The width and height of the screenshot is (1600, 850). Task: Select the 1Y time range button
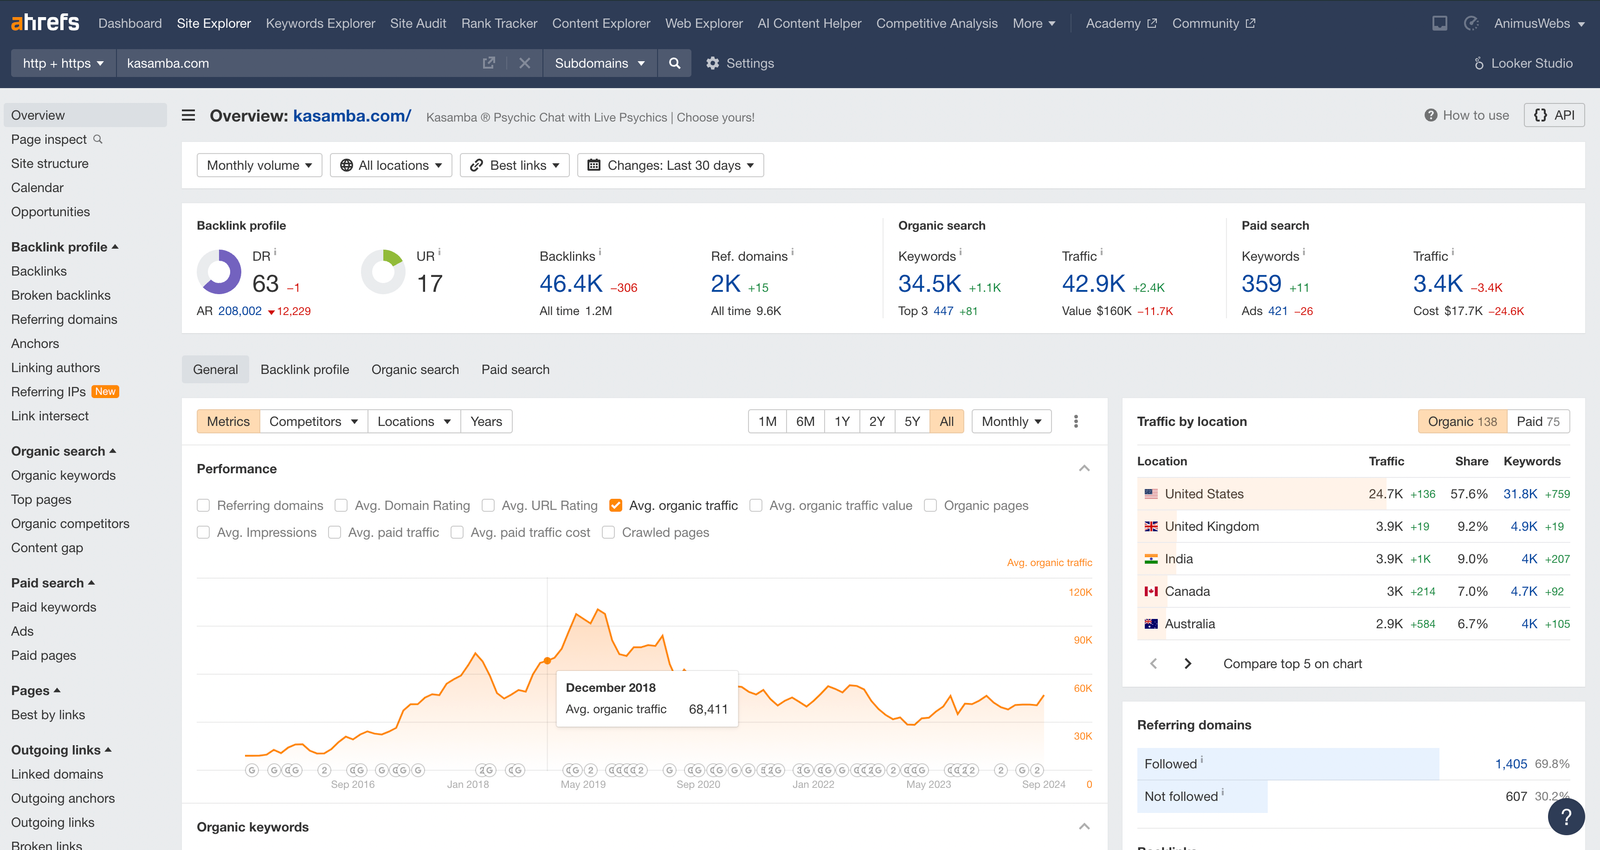pos(842,421)
